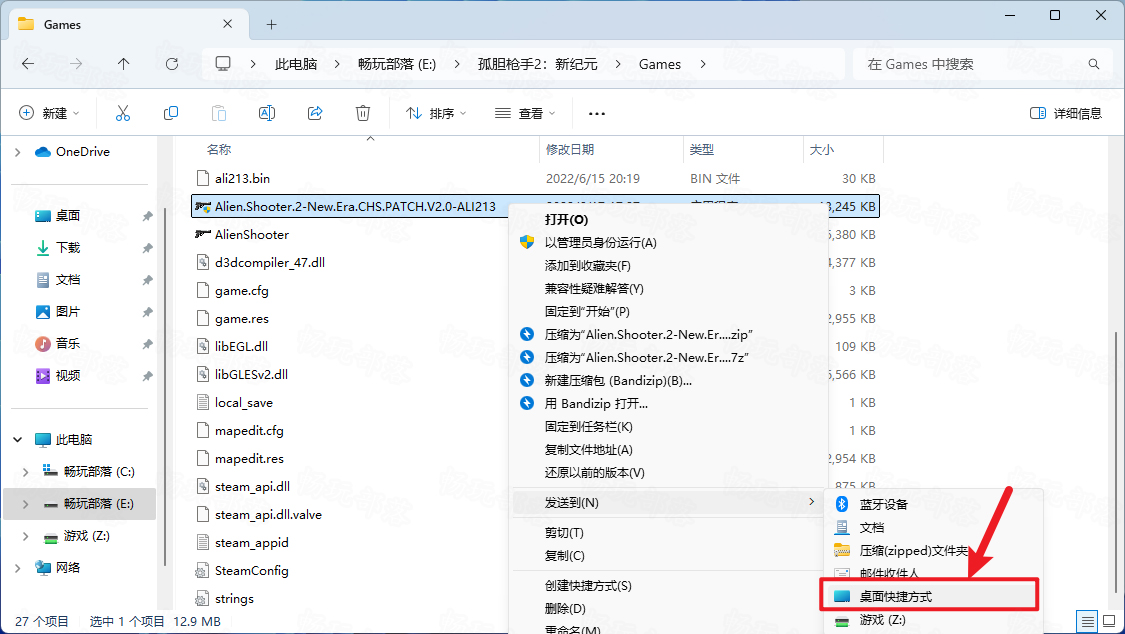Viewport: 1125px width, 634px height.
Task: Select 游戏 (Z:) in Send to submenu
Action: click(933, 620)
